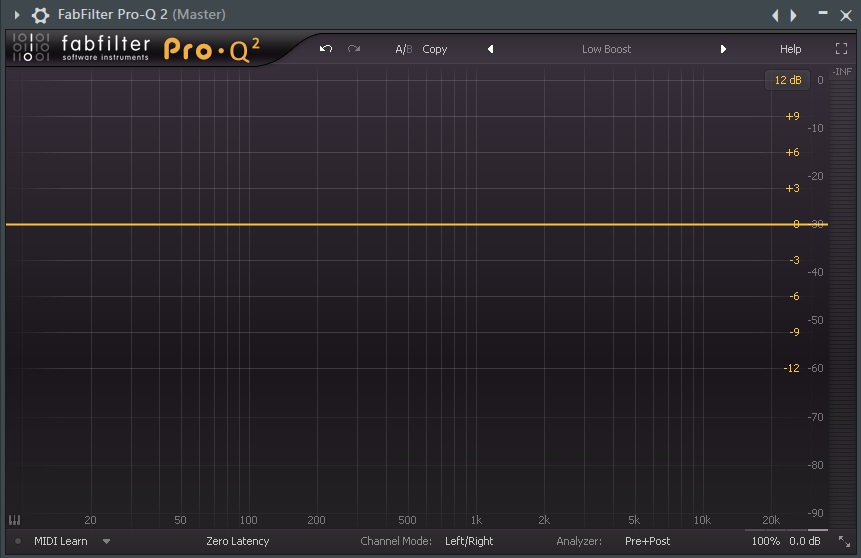Viewport: 861px width, 558px height.
Task: Toggle the piano keyboard display icon
Action: click(x=15, y=520)
